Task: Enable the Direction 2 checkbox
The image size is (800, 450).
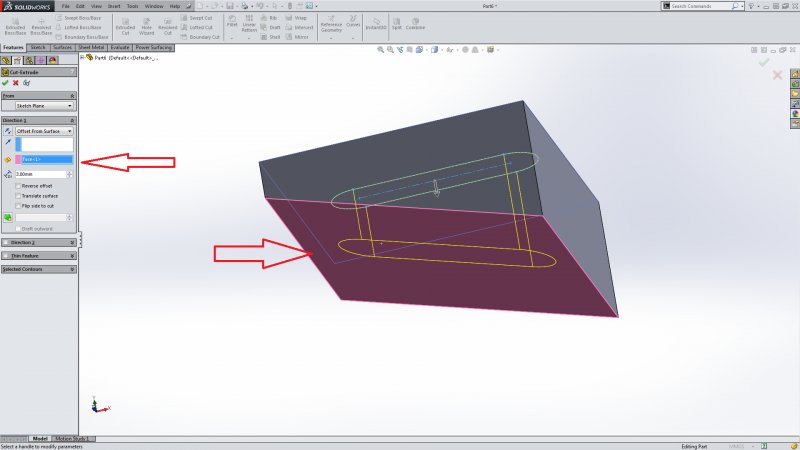Action: (6, 242)
